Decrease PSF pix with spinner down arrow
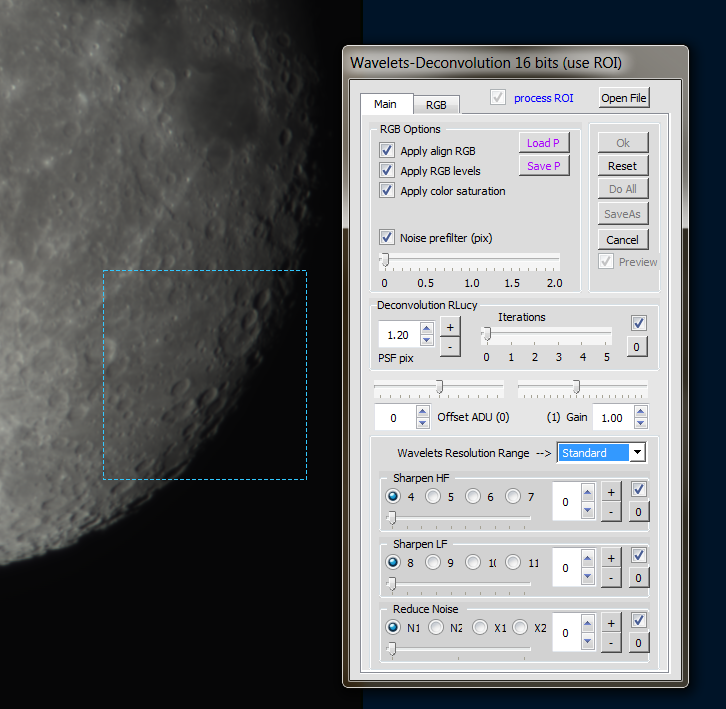 pos(427,340)
